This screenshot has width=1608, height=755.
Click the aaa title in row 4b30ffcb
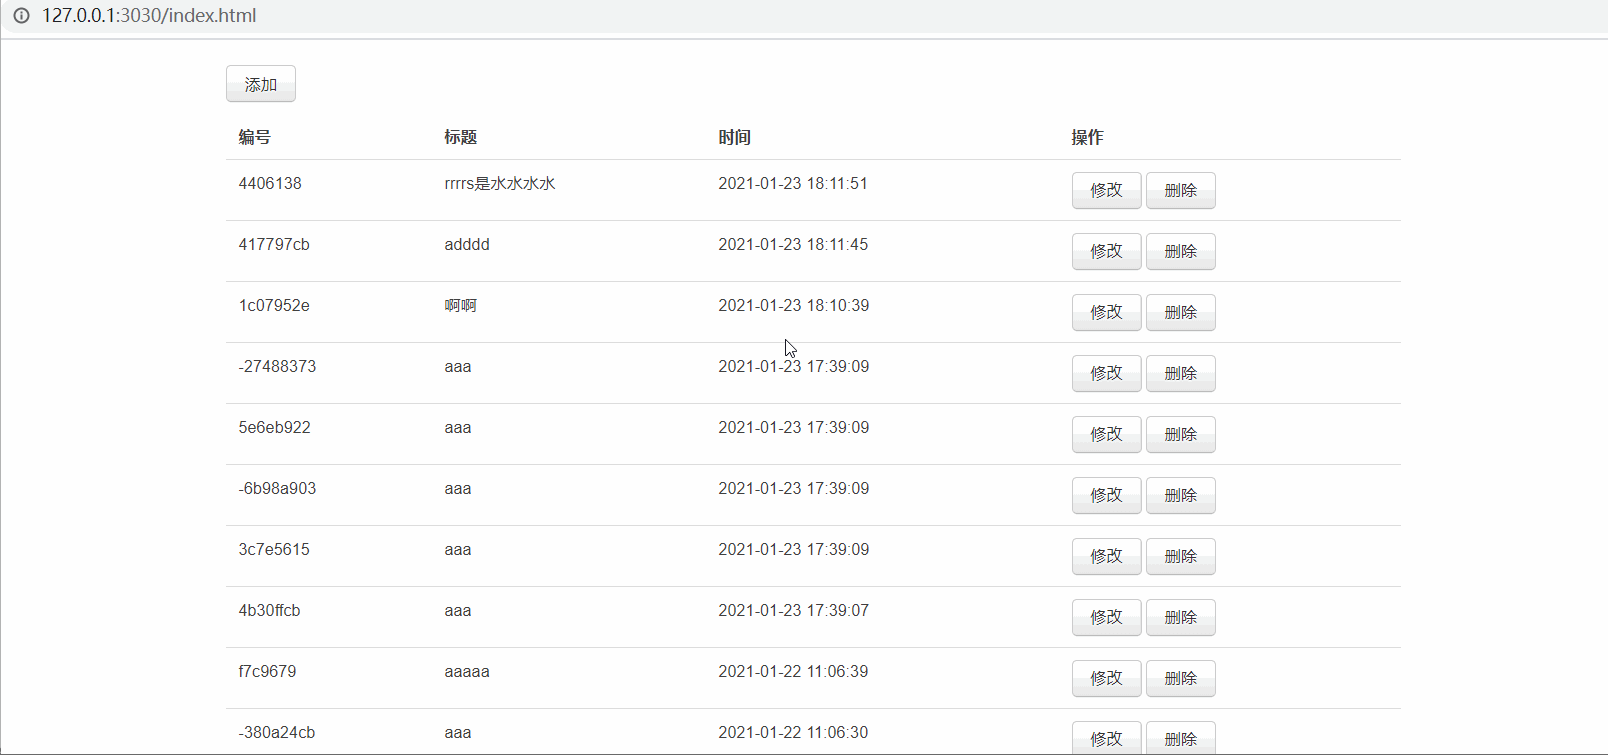pyautogui.click(x=458, y=611)
